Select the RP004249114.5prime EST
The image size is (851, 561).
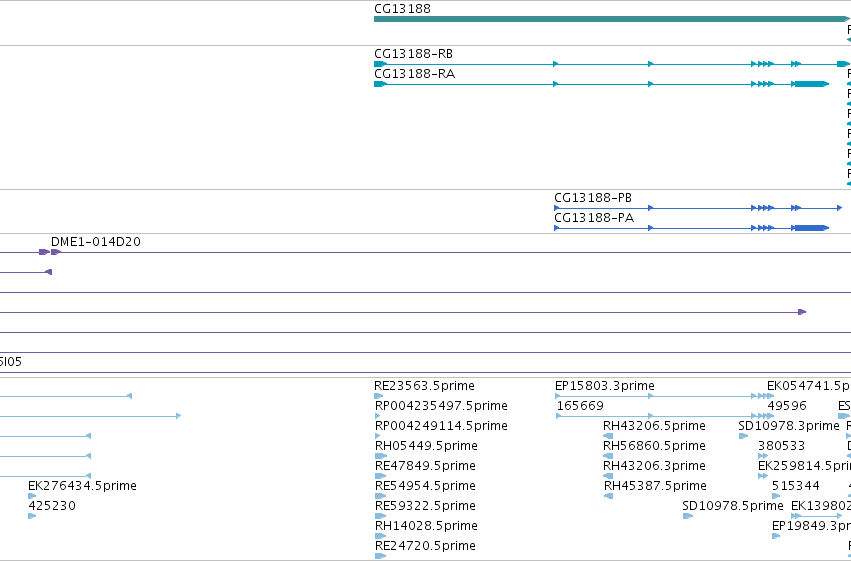point(441,426)
